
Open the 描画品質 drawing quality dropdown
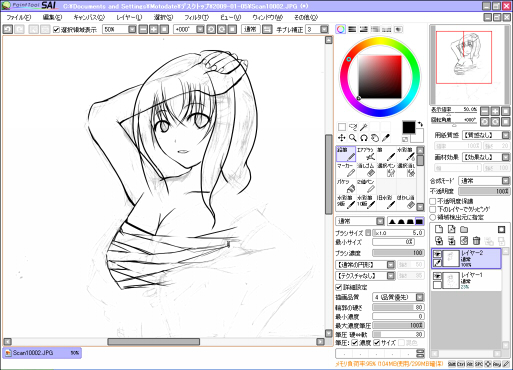tap(420, 297)
